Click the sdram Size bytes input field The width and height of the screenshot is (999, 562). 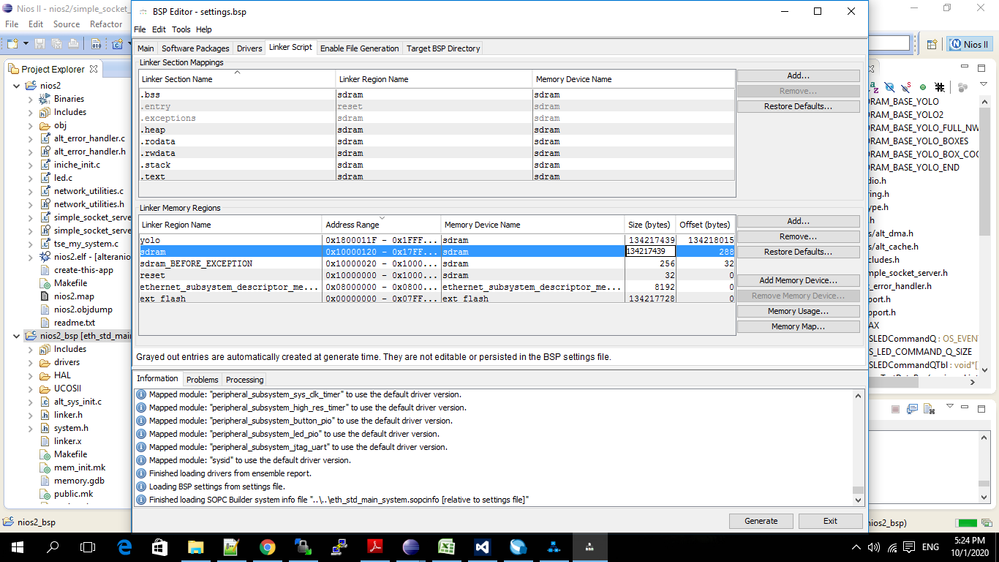650,252
